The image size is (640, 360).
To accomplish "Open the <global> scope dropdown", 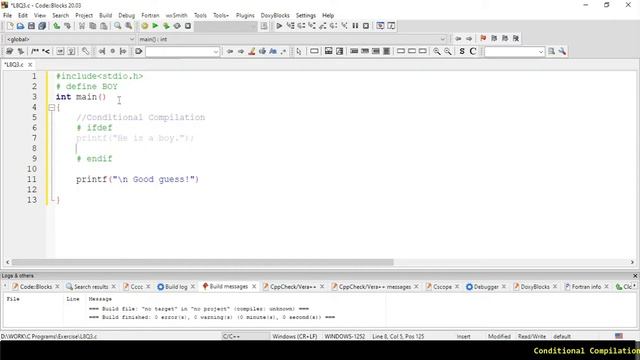I will 70,39.
